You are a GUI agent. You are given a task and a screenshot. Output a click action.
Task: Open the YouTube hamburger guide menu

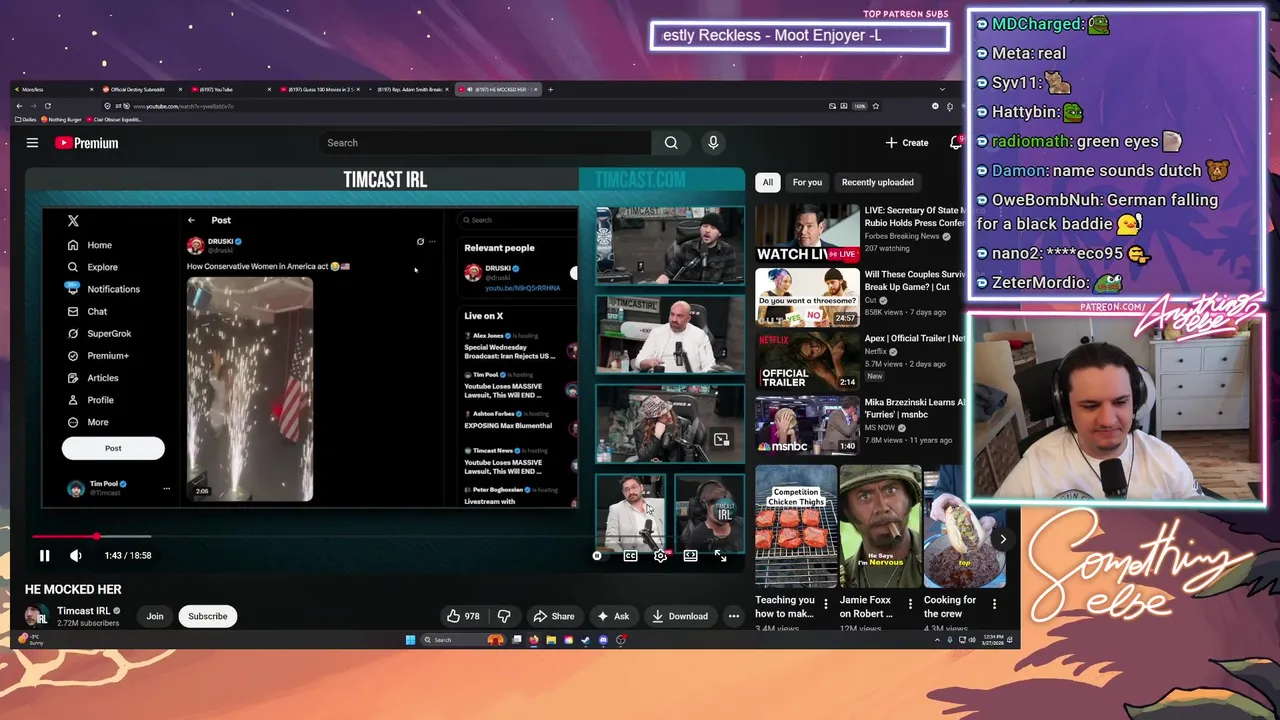32,143
